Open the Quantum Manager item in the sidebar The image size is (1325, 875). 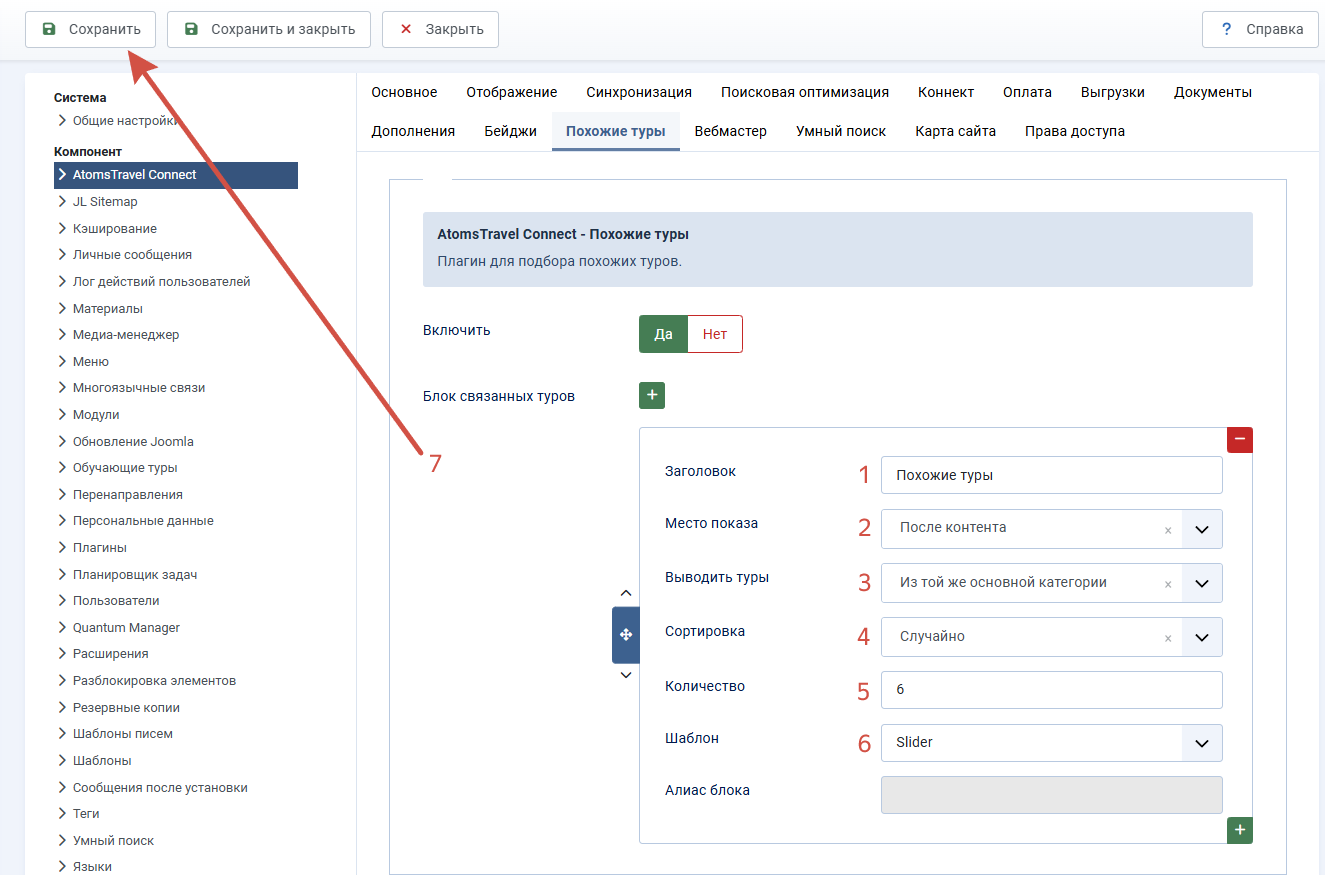point(126,627)
